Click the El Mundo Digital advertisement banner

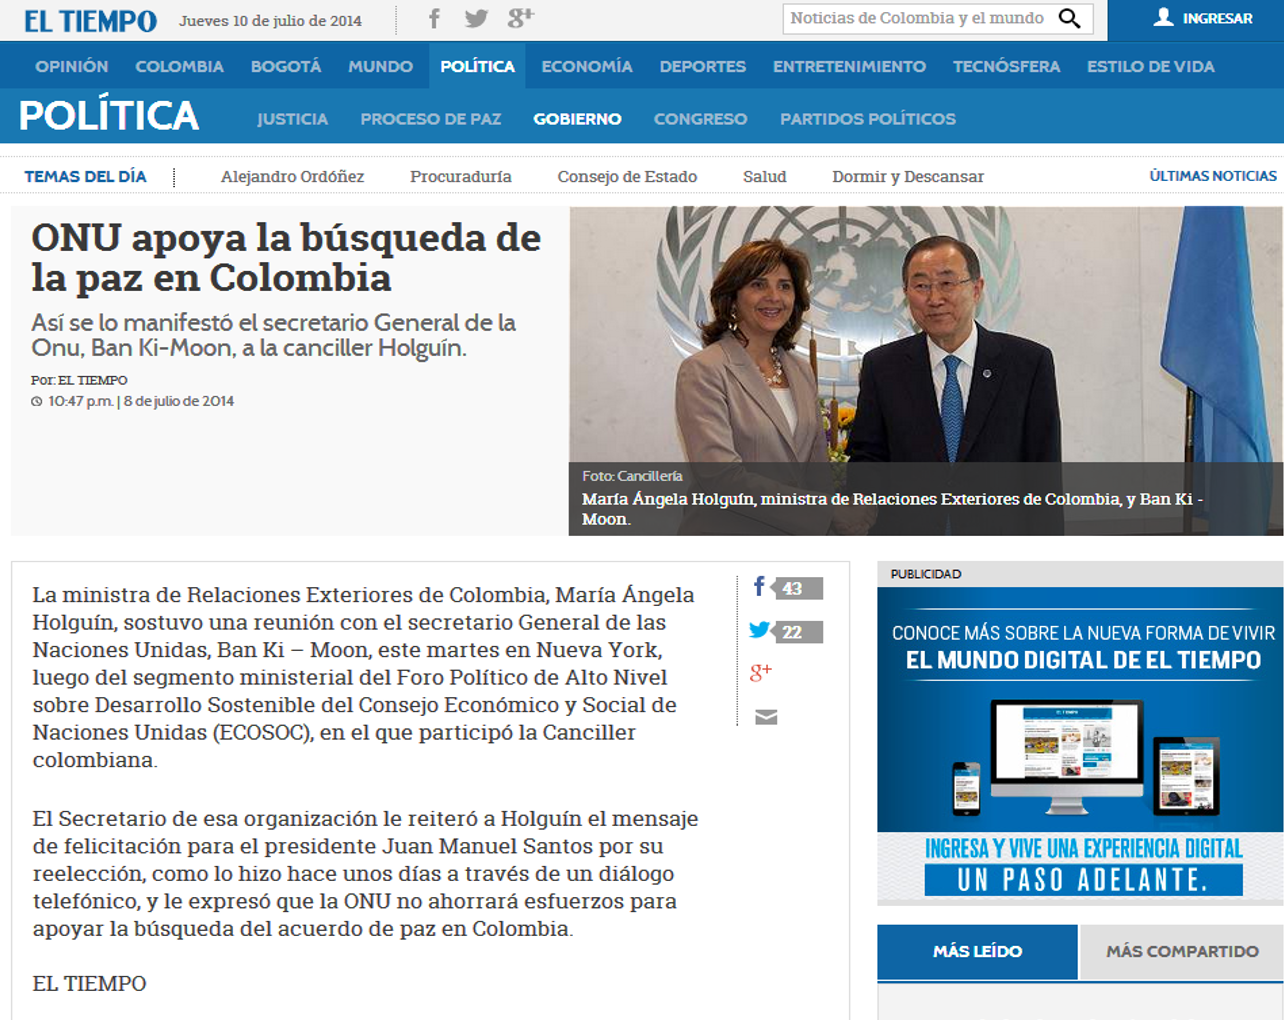pos(1080,745)
